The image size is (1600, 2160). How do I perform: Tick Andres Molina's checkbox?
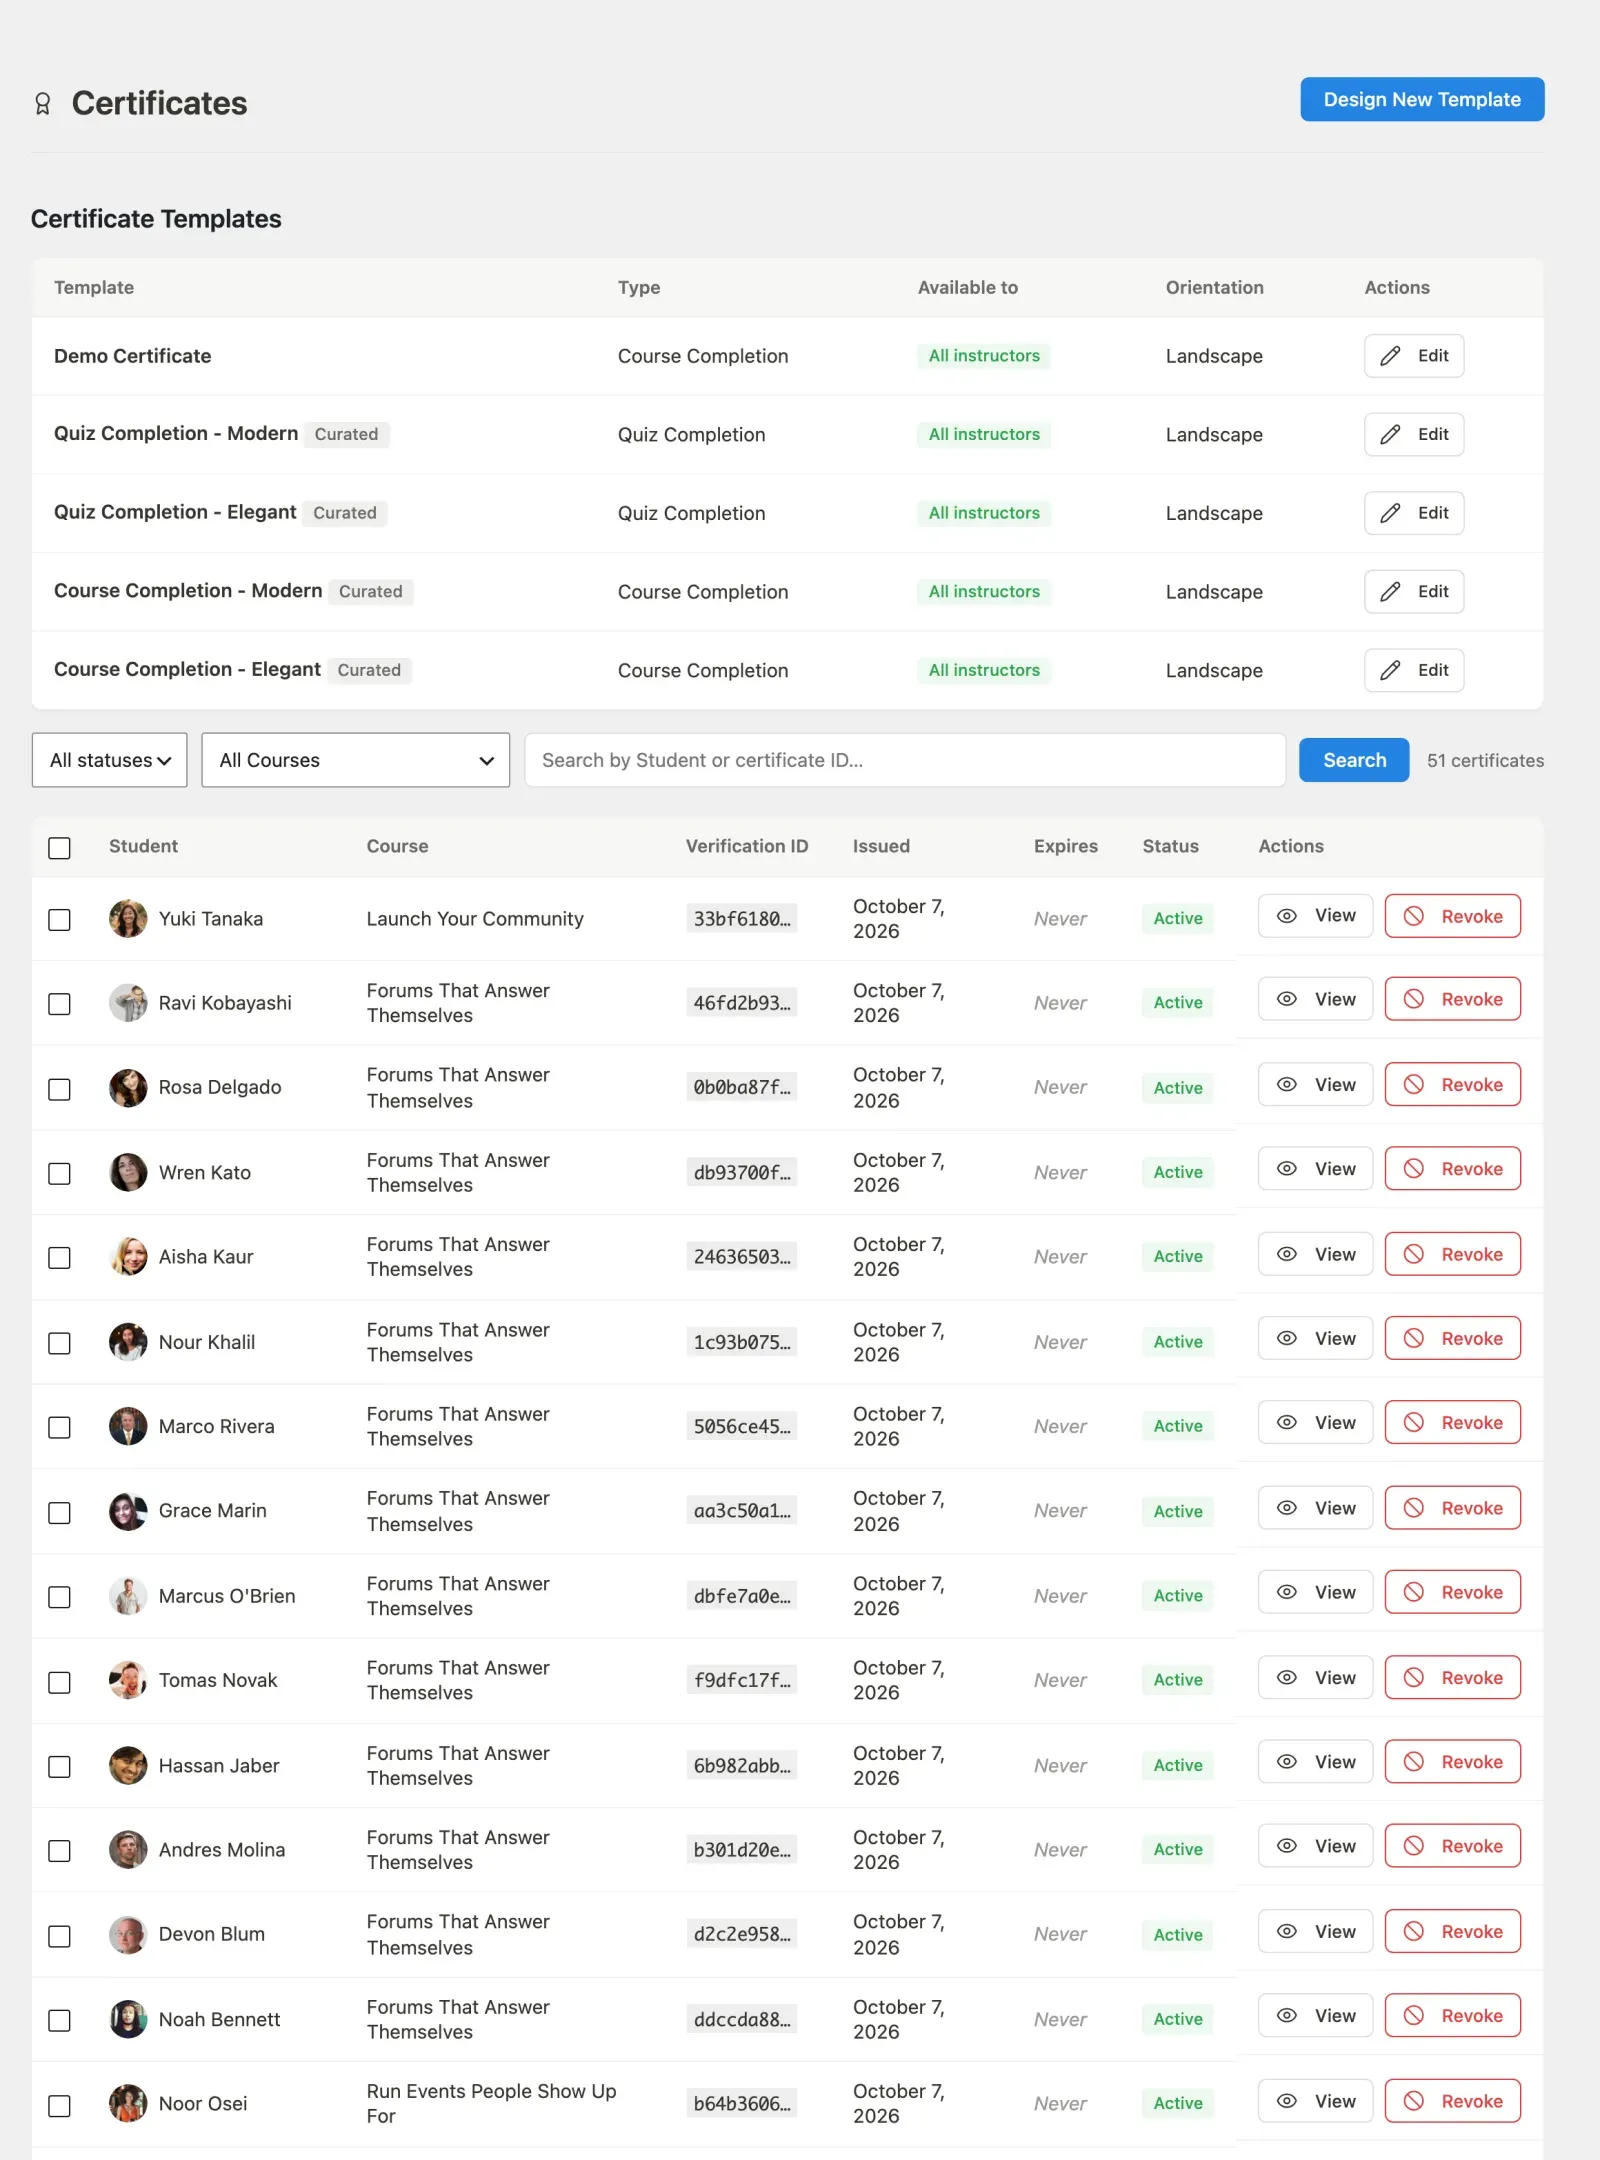coord(60,1851)
